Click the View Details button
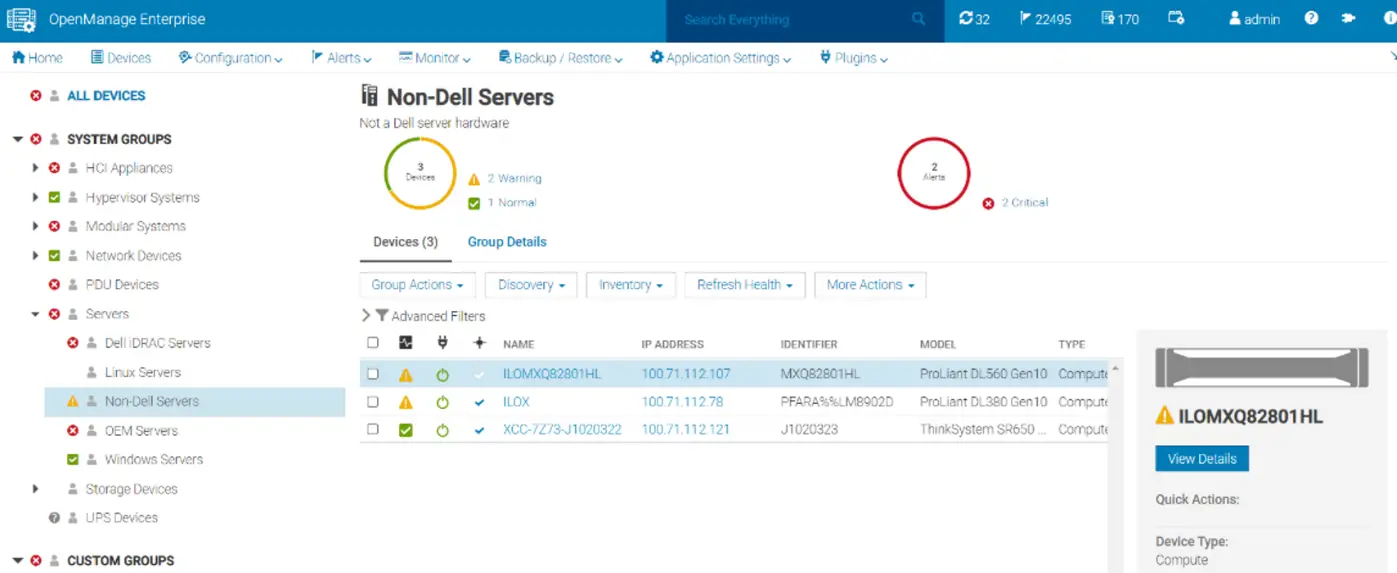The image size is (1397, 573). coord(1202,459)
